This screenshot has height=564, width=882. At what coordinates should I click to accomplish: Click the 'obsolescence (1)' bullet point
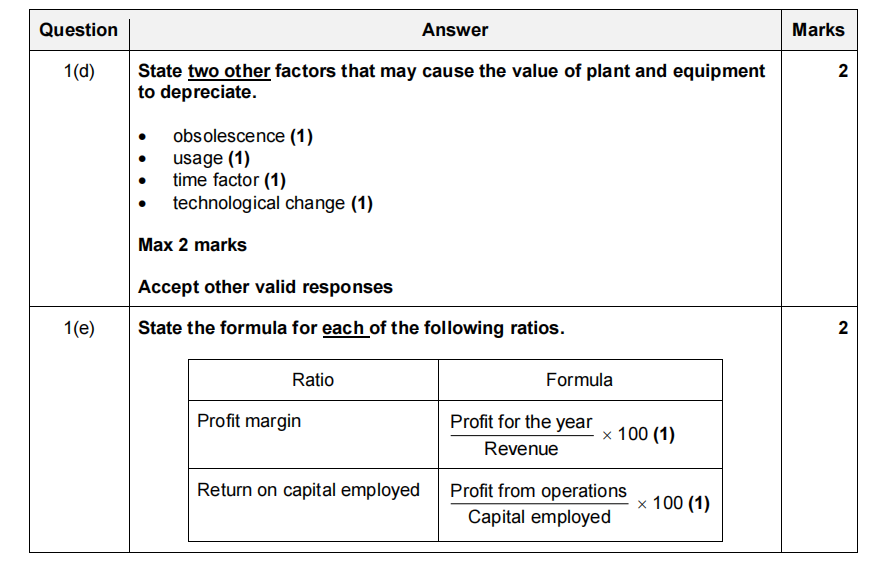point(242,136)
